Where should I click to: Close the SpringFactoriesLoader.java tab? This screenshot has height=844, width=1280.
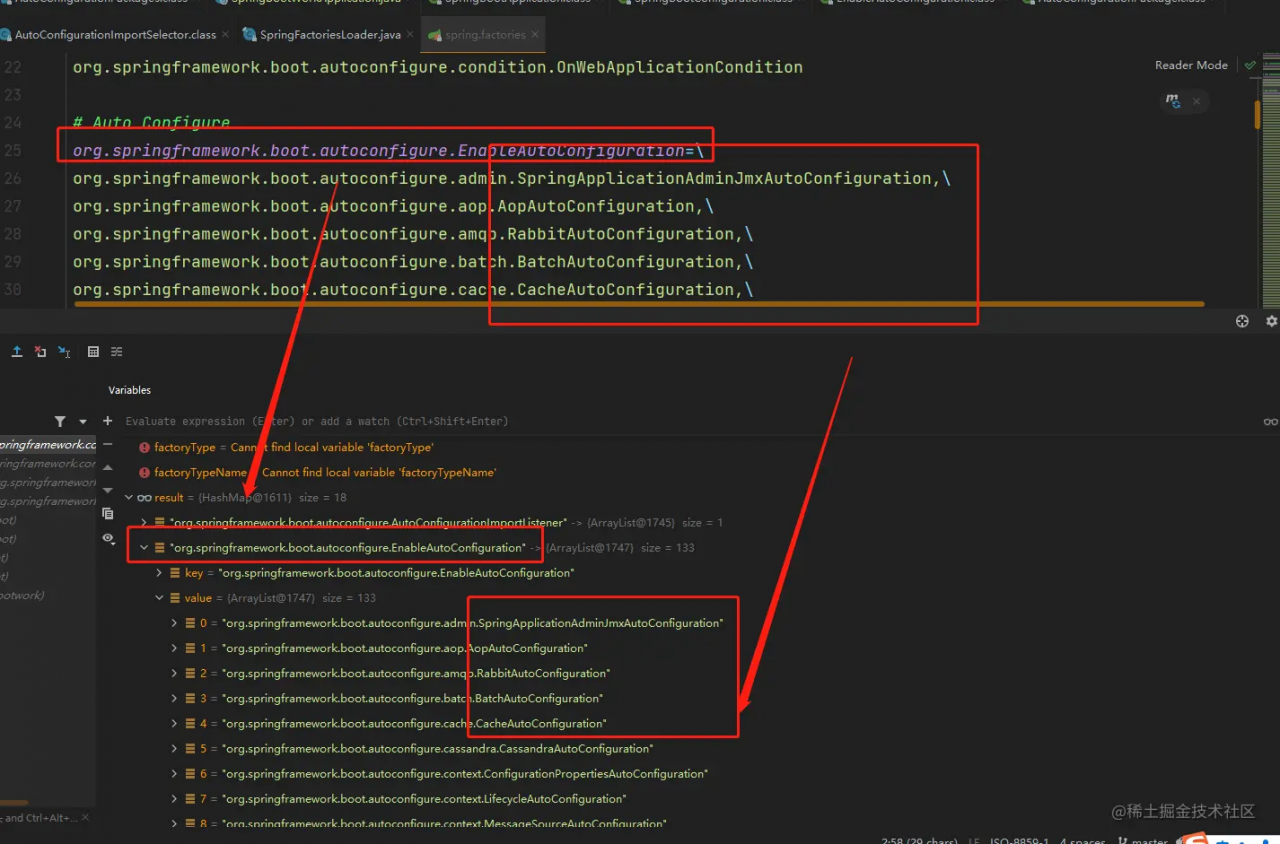click(x=410, y=35)
